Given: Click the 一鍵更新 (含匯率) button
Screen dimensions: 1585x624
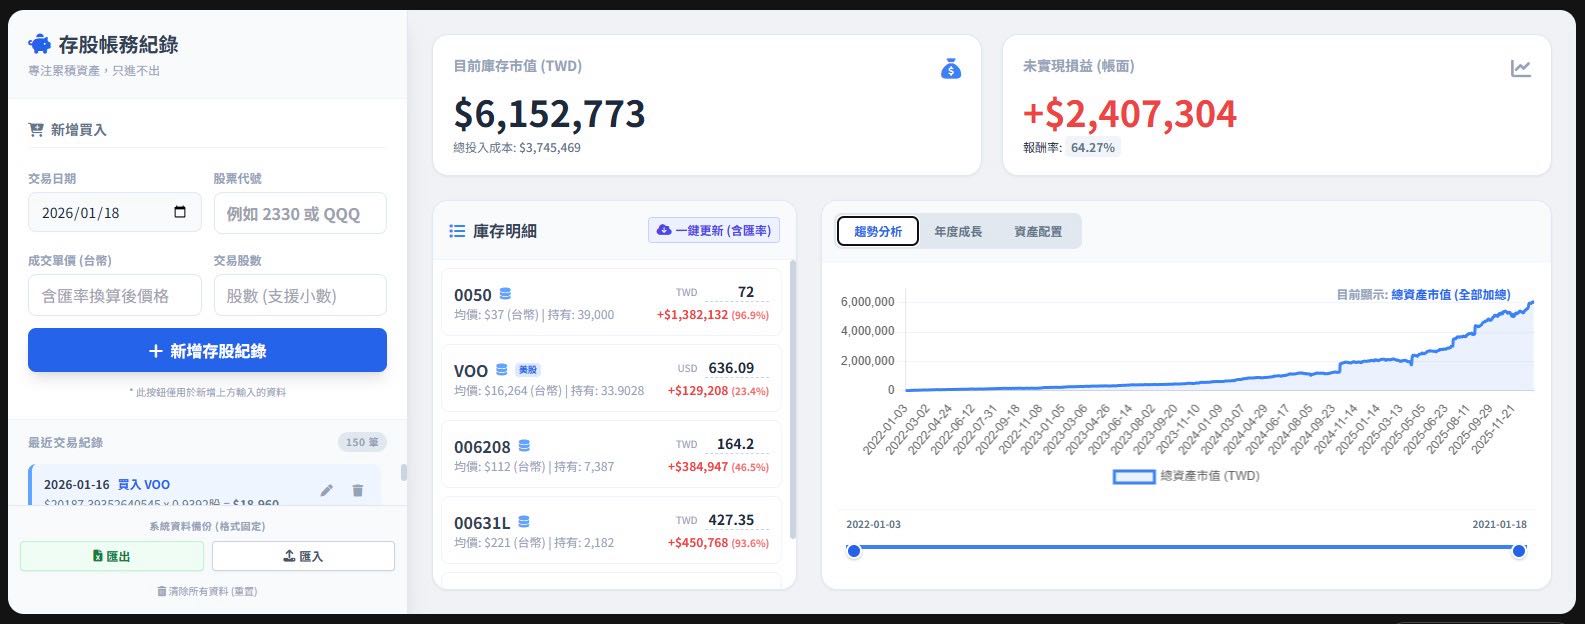Looking at the screenshot, I should [x=714, y=230].
